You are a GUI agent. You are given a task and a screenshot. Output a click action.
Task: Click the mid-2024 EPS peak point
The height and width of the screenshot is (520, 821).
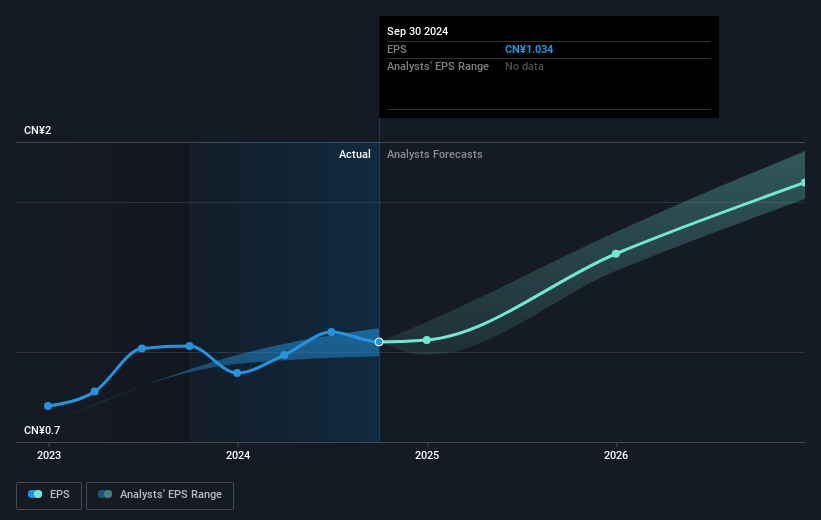click(x=331, y=332)
